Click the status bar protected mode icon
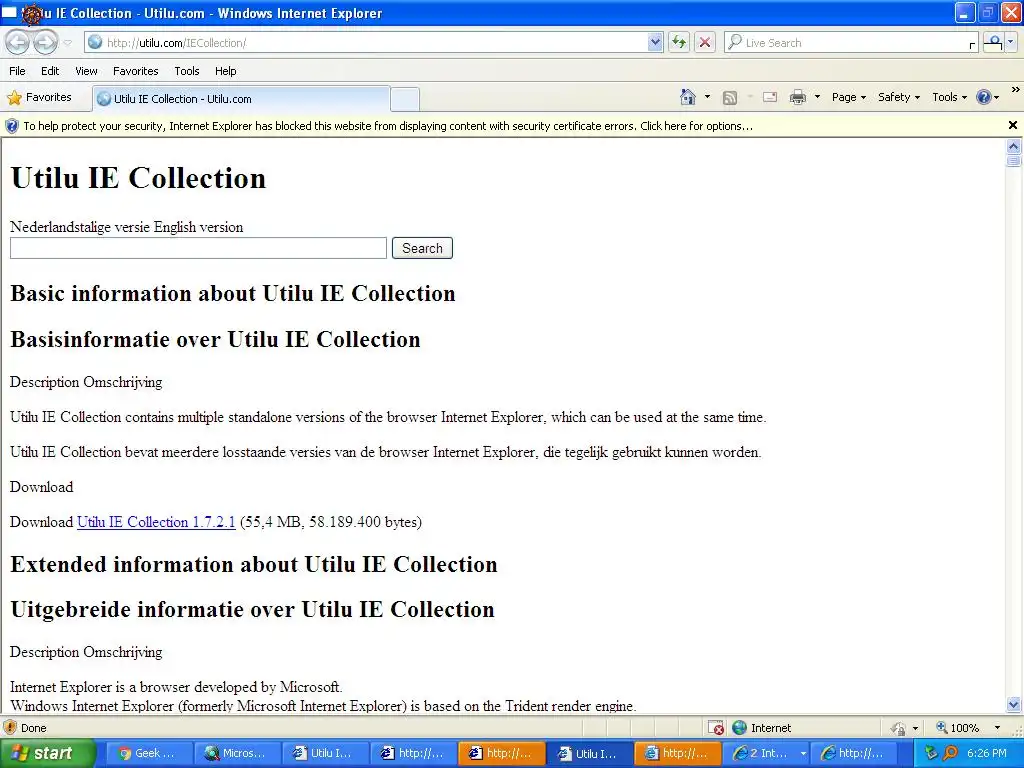 coord(899,728)
